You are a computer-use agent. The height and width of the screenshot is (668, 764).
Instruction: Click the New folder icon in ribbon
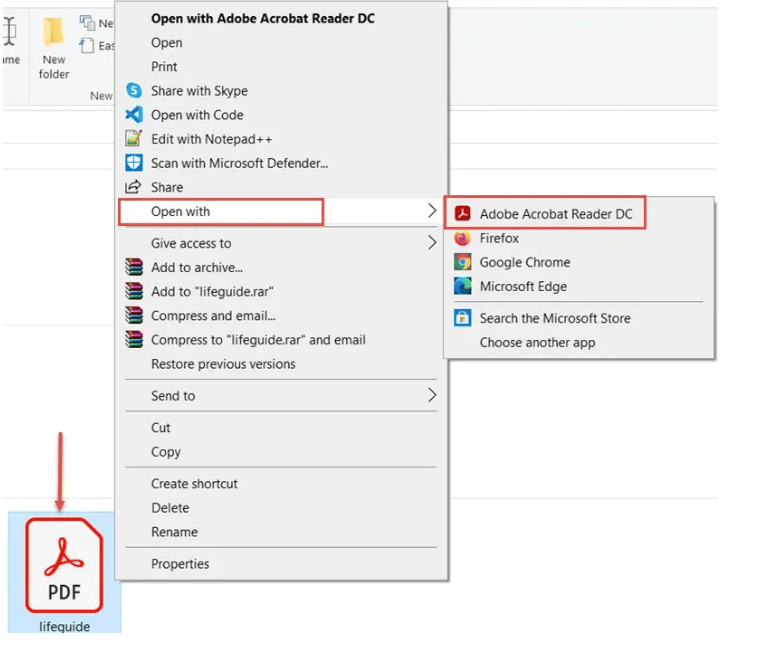pos(54,34)
